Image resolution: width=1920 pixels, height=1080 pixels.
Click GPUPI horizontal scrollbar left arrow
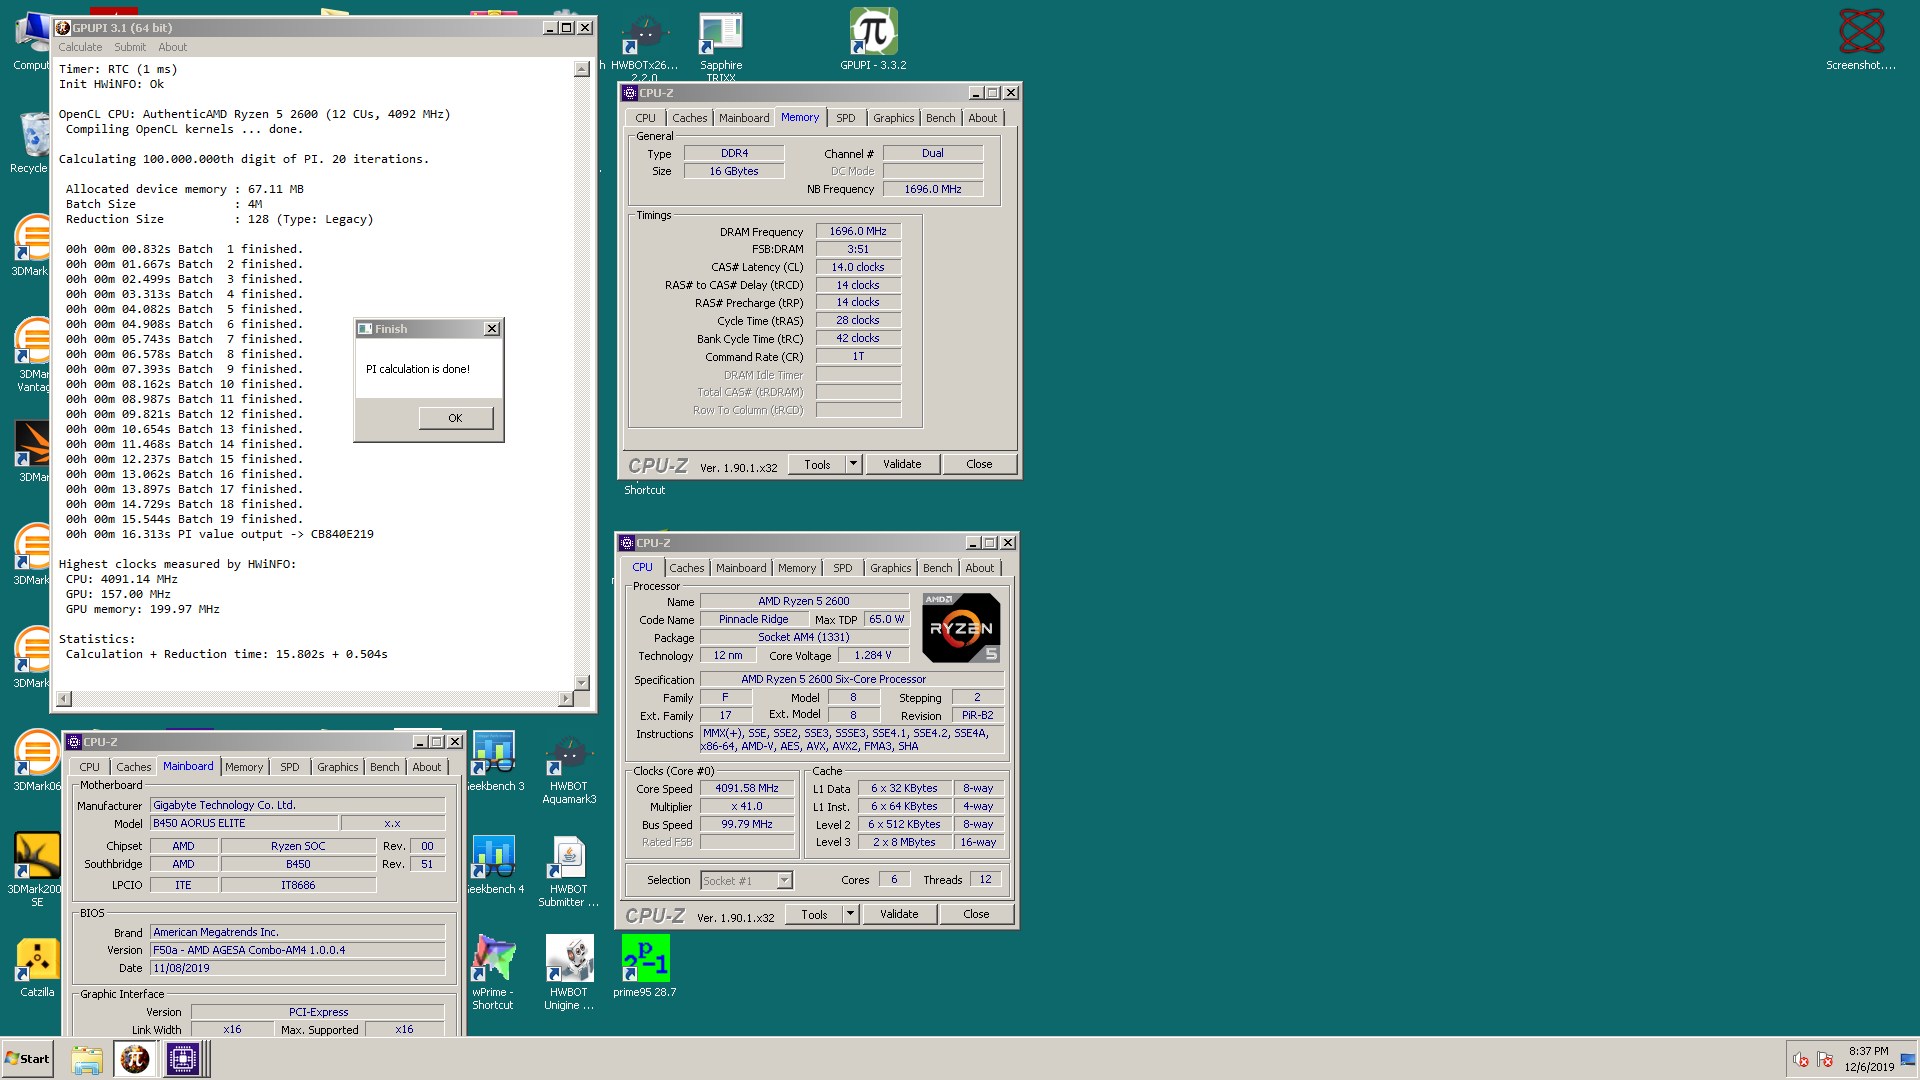click(x=64, y=698)
